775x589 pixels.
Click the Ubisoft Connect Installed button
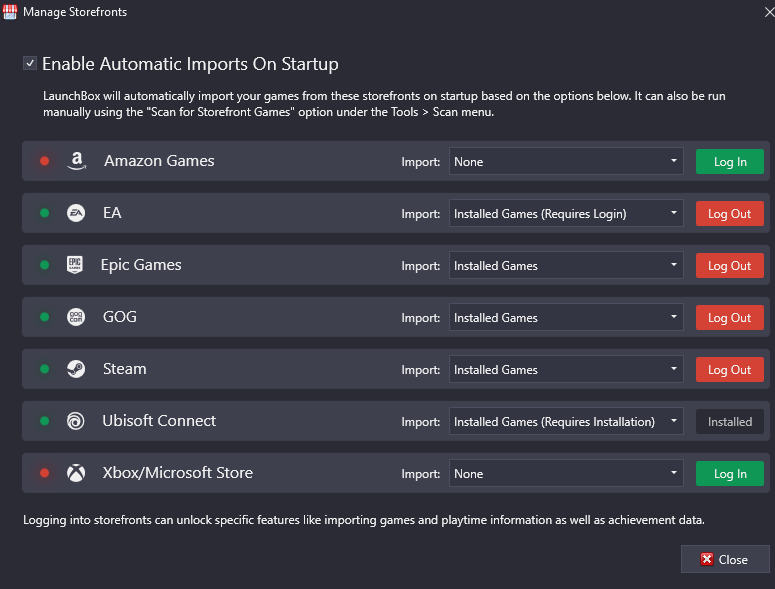click(730, 421)
